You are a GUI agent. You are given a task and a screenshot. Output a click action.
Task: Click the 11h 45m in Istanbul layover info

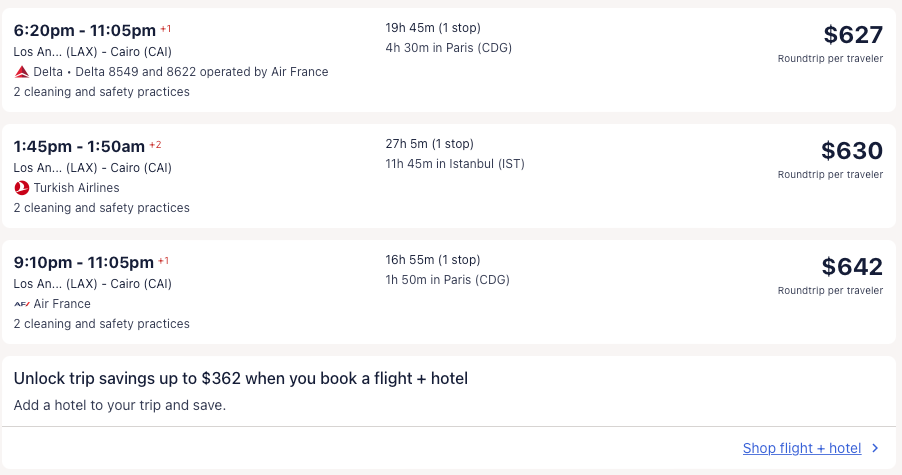tap(455, 164)
